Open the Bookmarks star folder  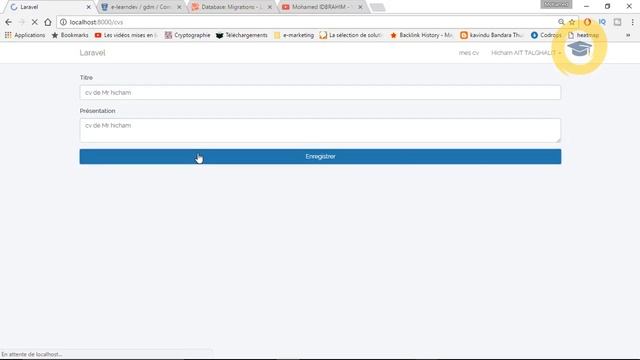70,35
